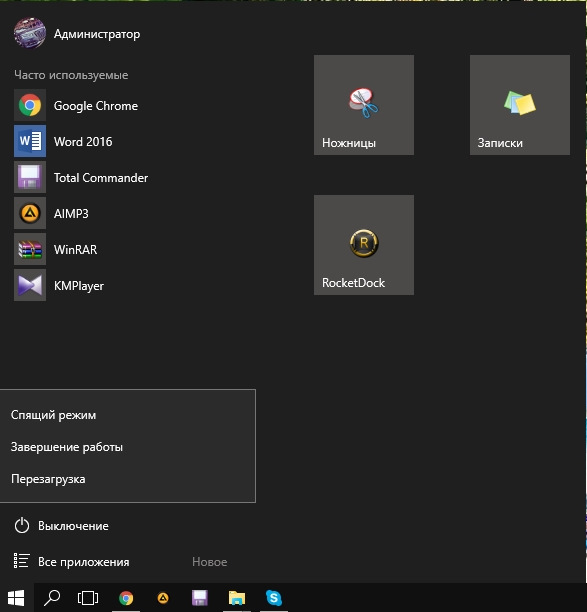Select Перезагрузка to restart
This screenshot has height=612, width=587.
(128, 479)
